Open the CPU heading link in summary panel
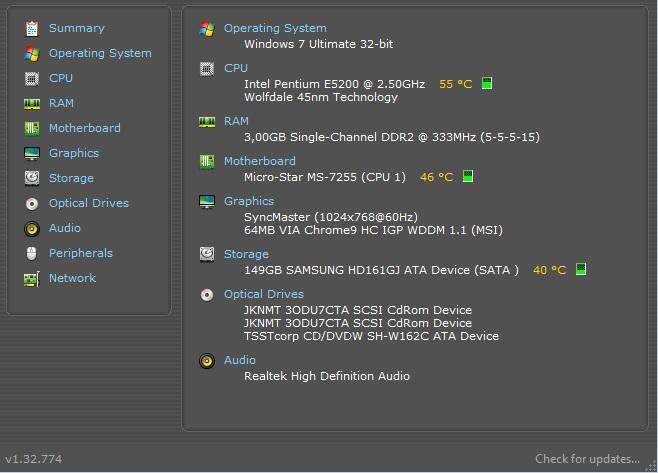Screen dimensions: 658x473 point(236,68)
